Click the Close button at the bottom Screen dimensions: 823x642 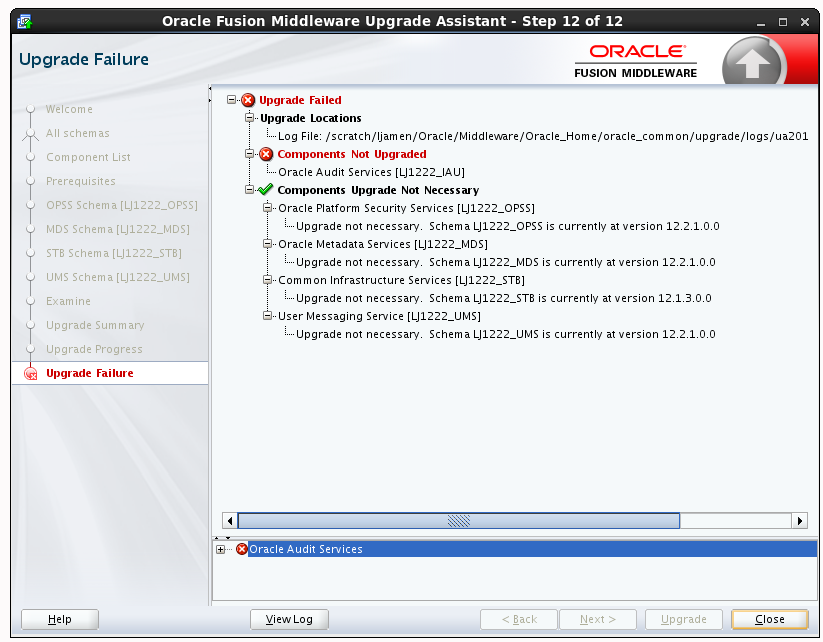point(769,619)
